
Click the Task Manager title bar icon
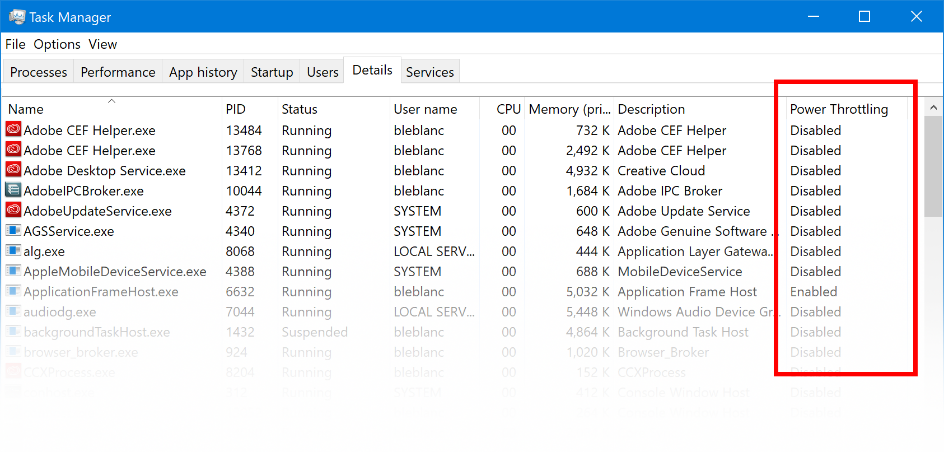pyautogui.click(x=17, y=17)
